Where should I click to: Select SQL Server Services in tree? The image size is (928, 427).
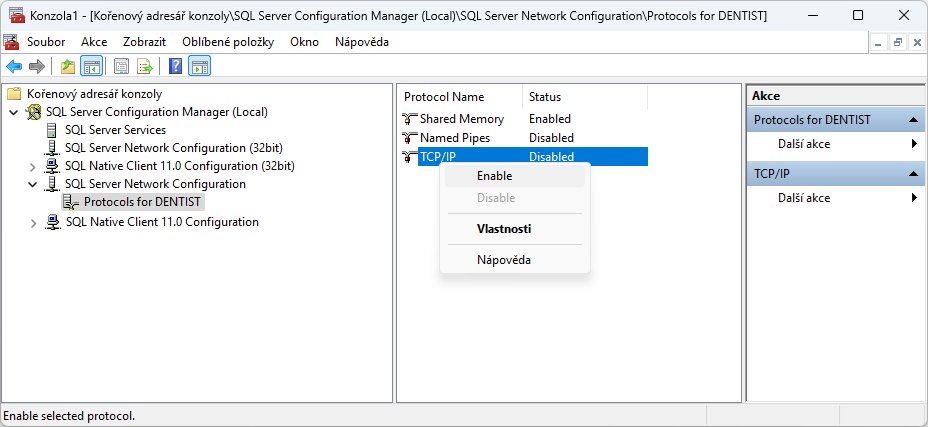[x=115, y=130]
